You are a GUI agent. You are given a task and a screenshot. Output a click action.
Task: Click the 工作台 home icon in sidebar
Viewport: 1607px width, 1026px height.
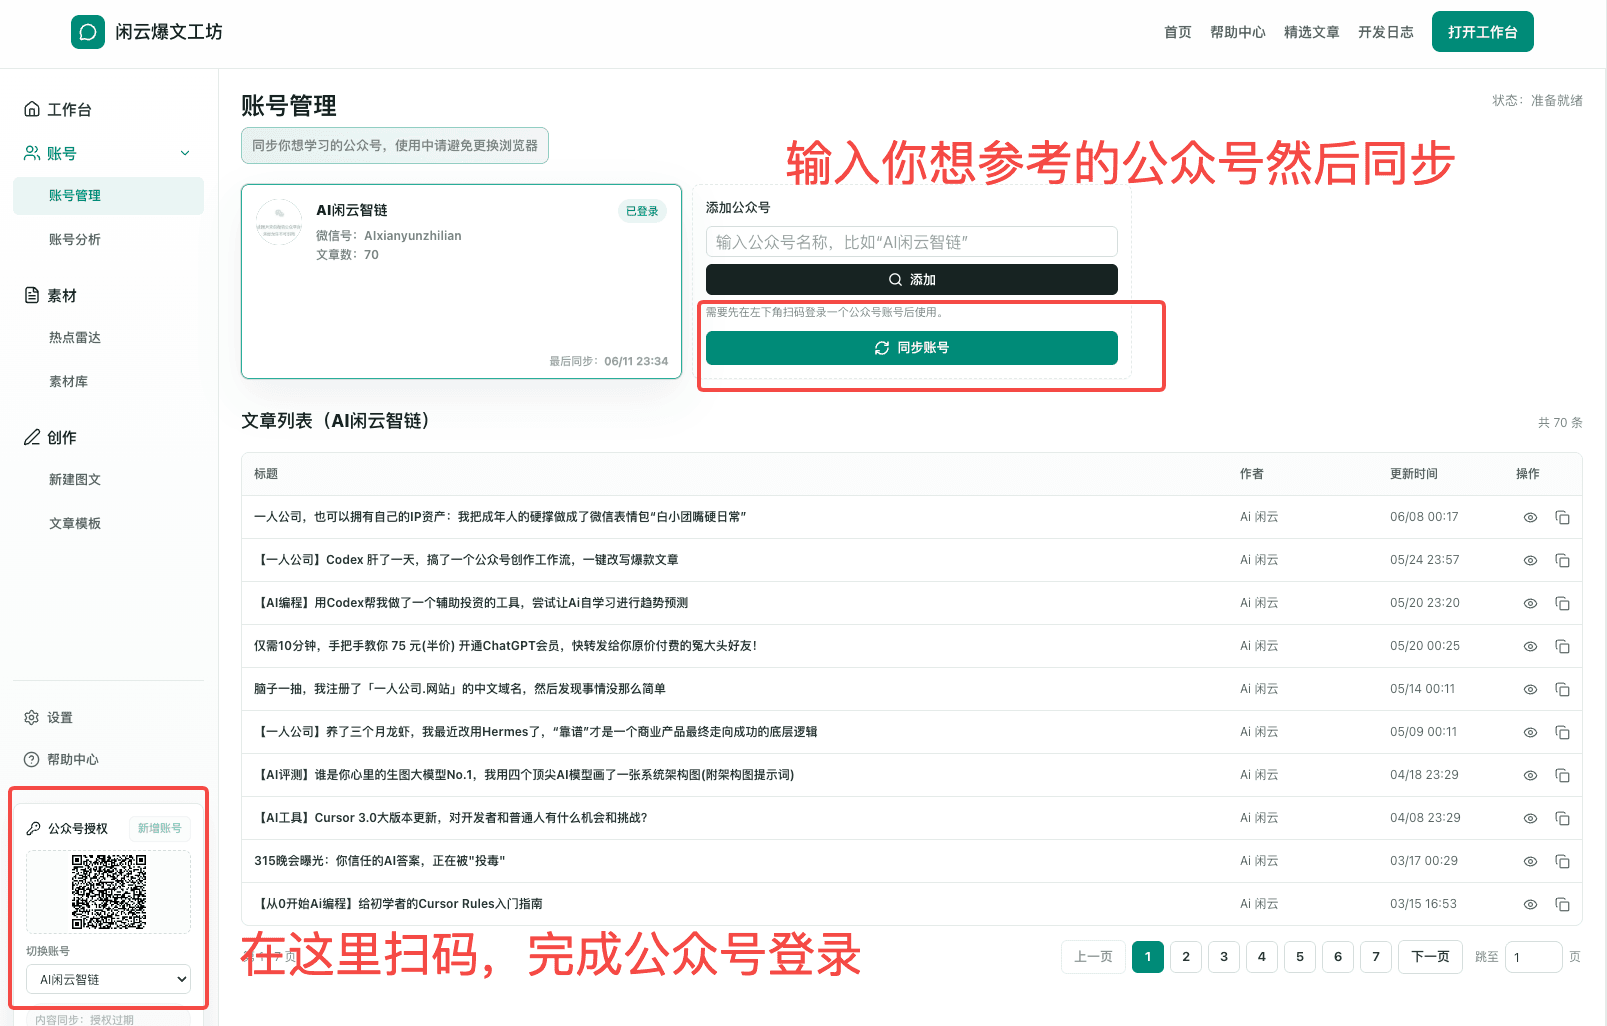32,109
